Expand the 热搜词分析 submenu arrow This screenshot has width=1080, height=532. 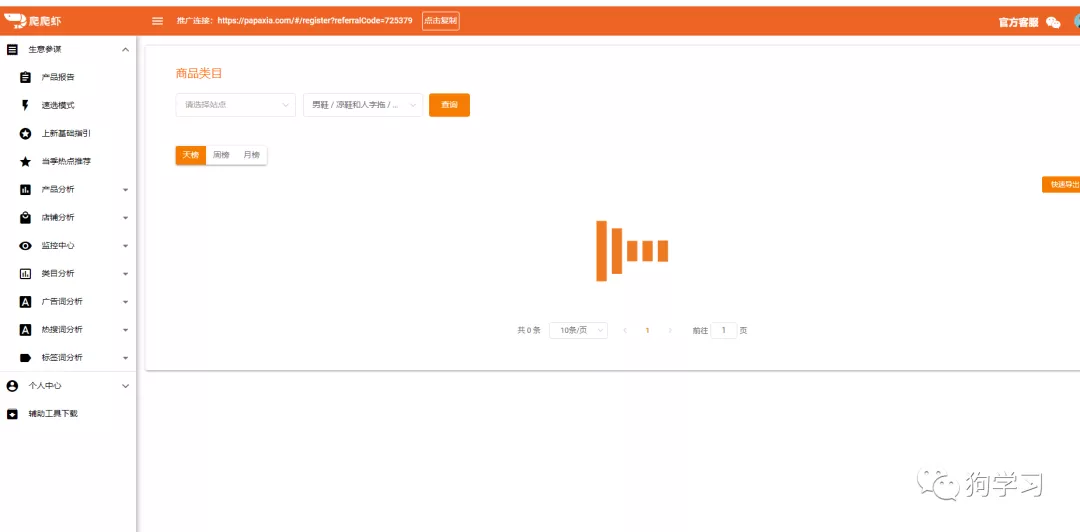click(x=125, y=330)
